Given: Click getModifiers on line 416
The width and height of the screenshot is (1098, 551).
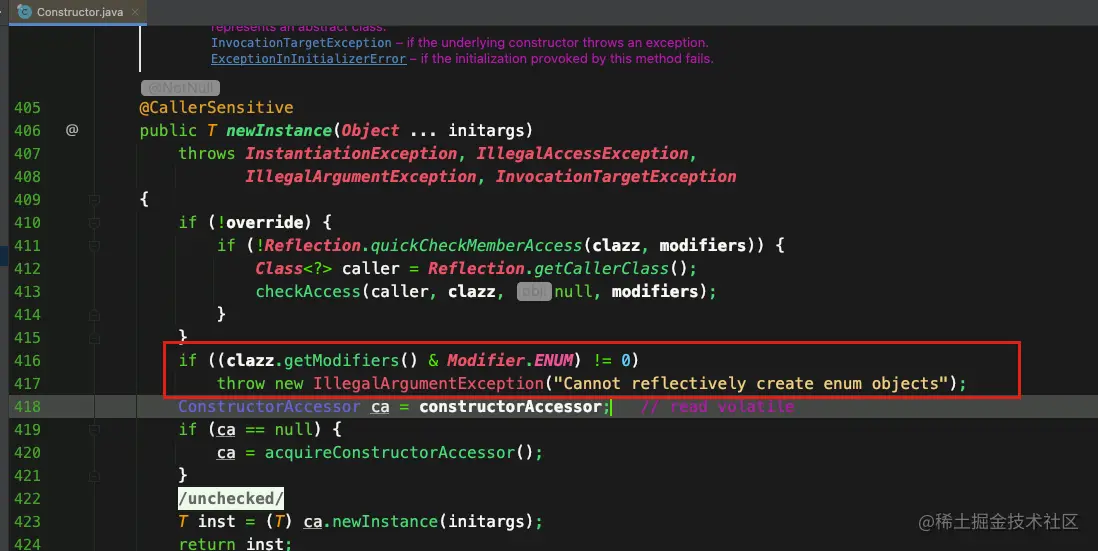Looking at the screenshot, I should (341, 361).
